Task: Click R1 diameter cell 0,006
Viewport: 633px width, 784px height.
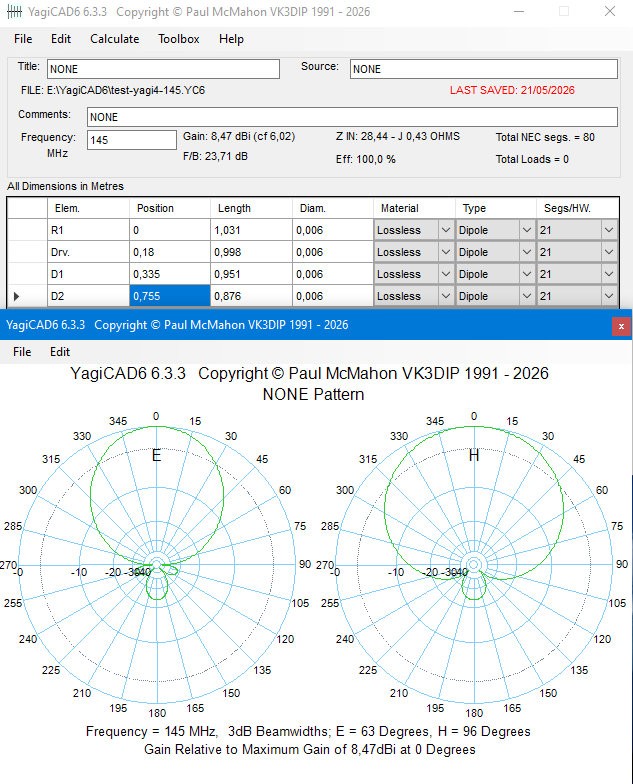Action: coord(332,230)
